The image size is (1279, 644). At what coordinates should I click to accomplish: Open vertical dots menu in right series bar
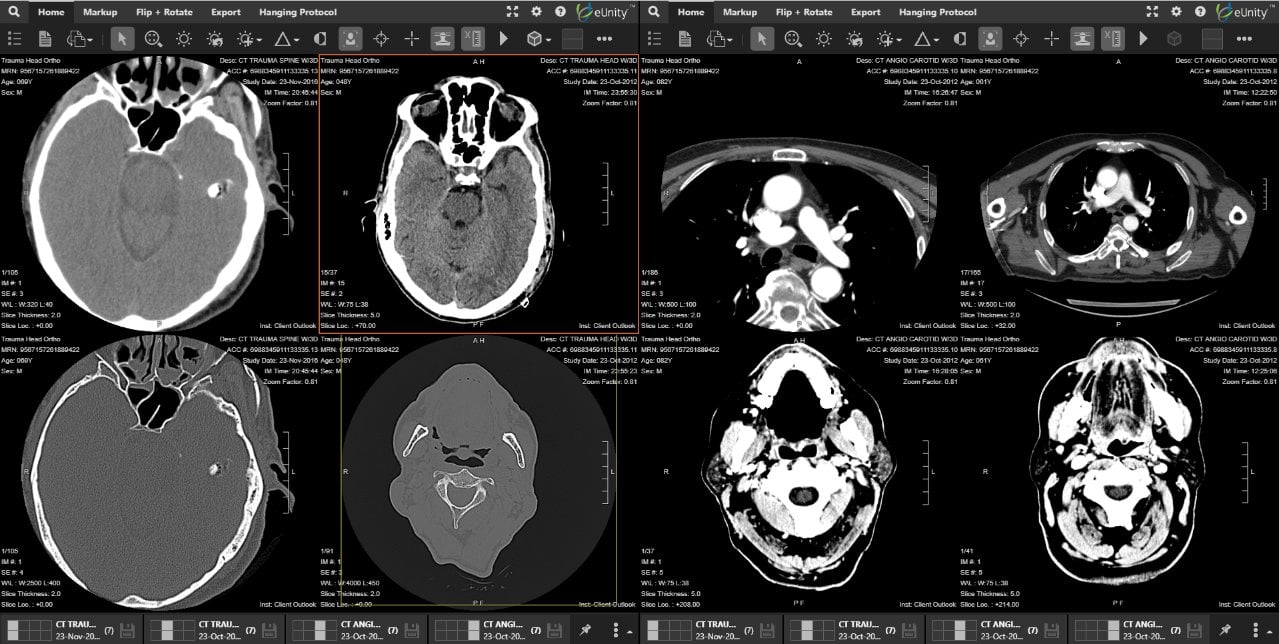tap(1255, 631)
